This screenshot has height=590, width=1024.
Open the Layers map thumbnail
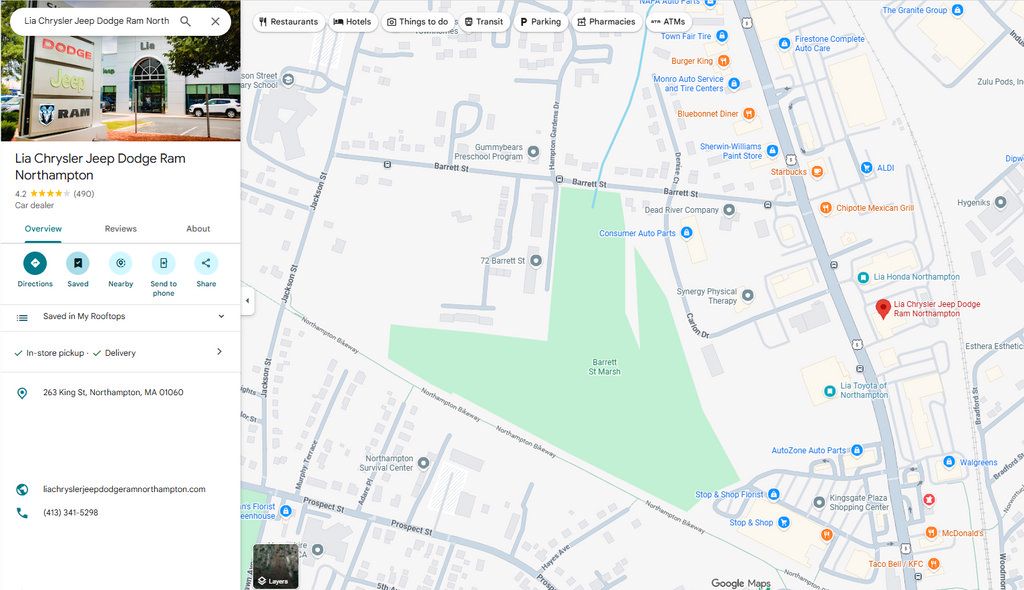click(276, 566)
